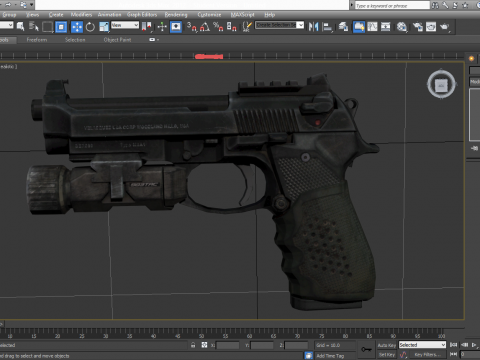The image size is (480, 360).
Task: Activate the Select by Name tool
Action: click(x=34, y=26)
